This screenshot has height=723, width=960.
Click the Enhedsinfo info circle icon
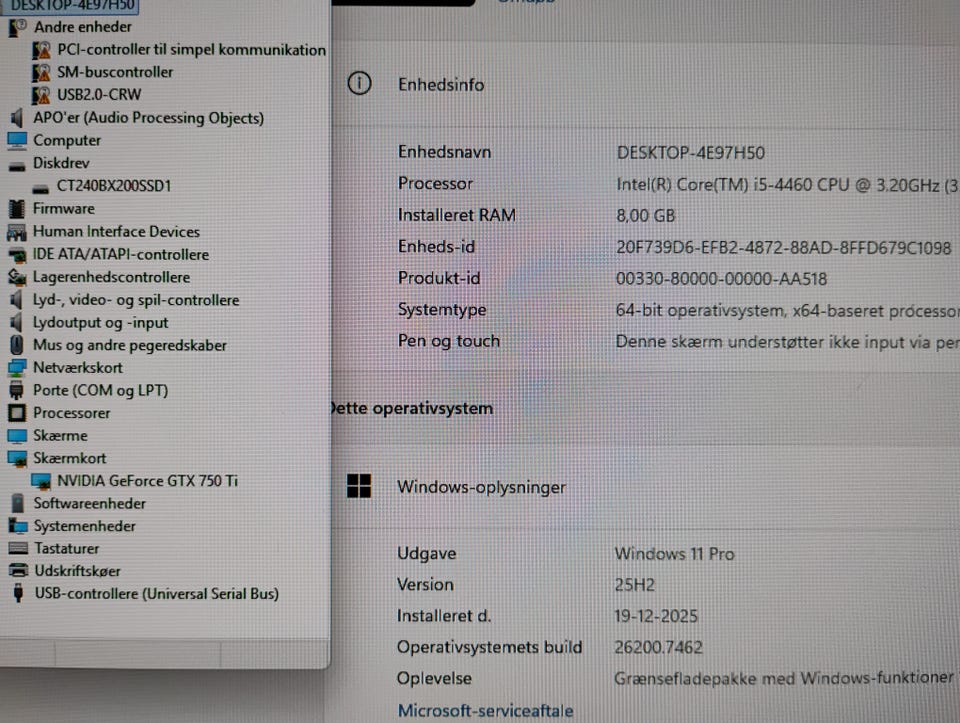tap(359, 83)
